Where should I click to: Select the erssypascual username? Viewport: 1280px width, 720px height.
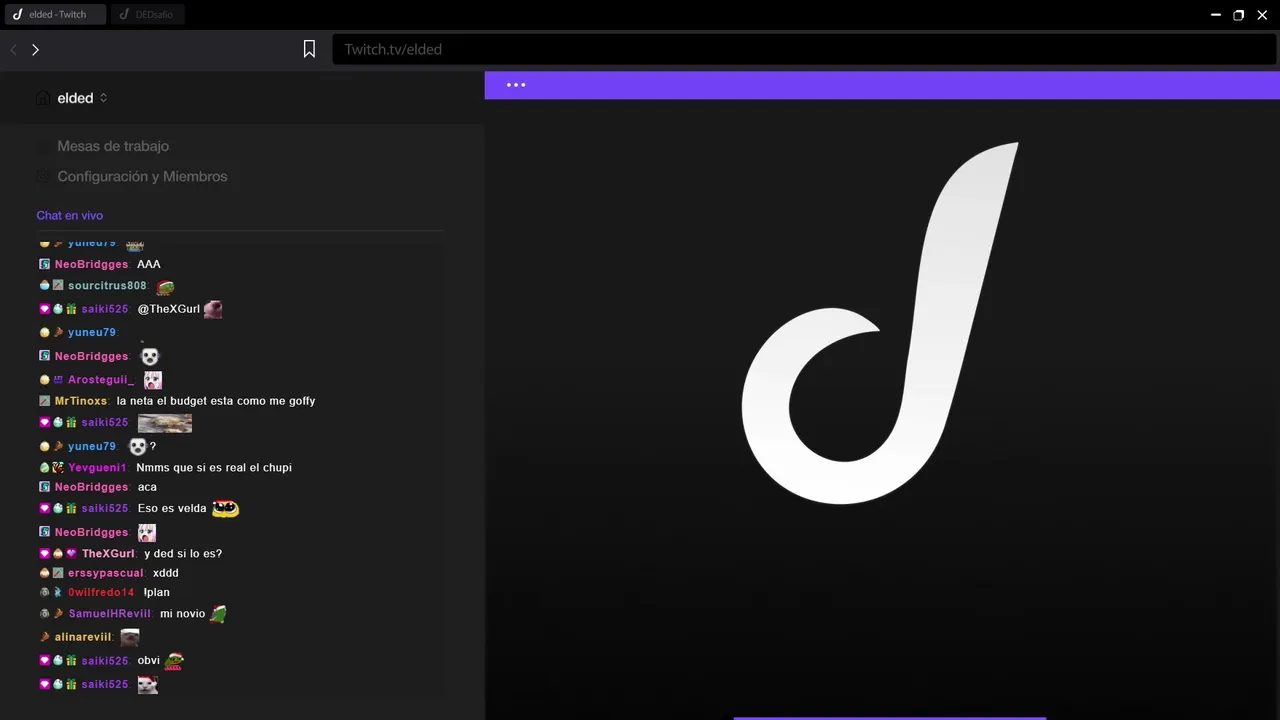pos(106,573)
